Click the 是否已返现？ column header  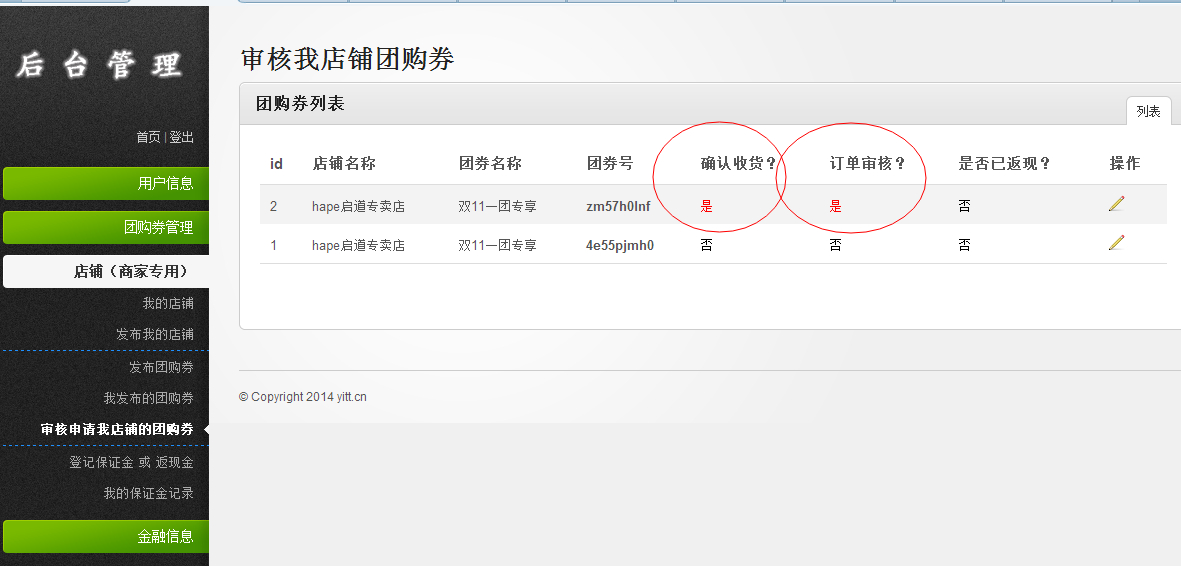pyautogui.click(x=1005, y=164)
